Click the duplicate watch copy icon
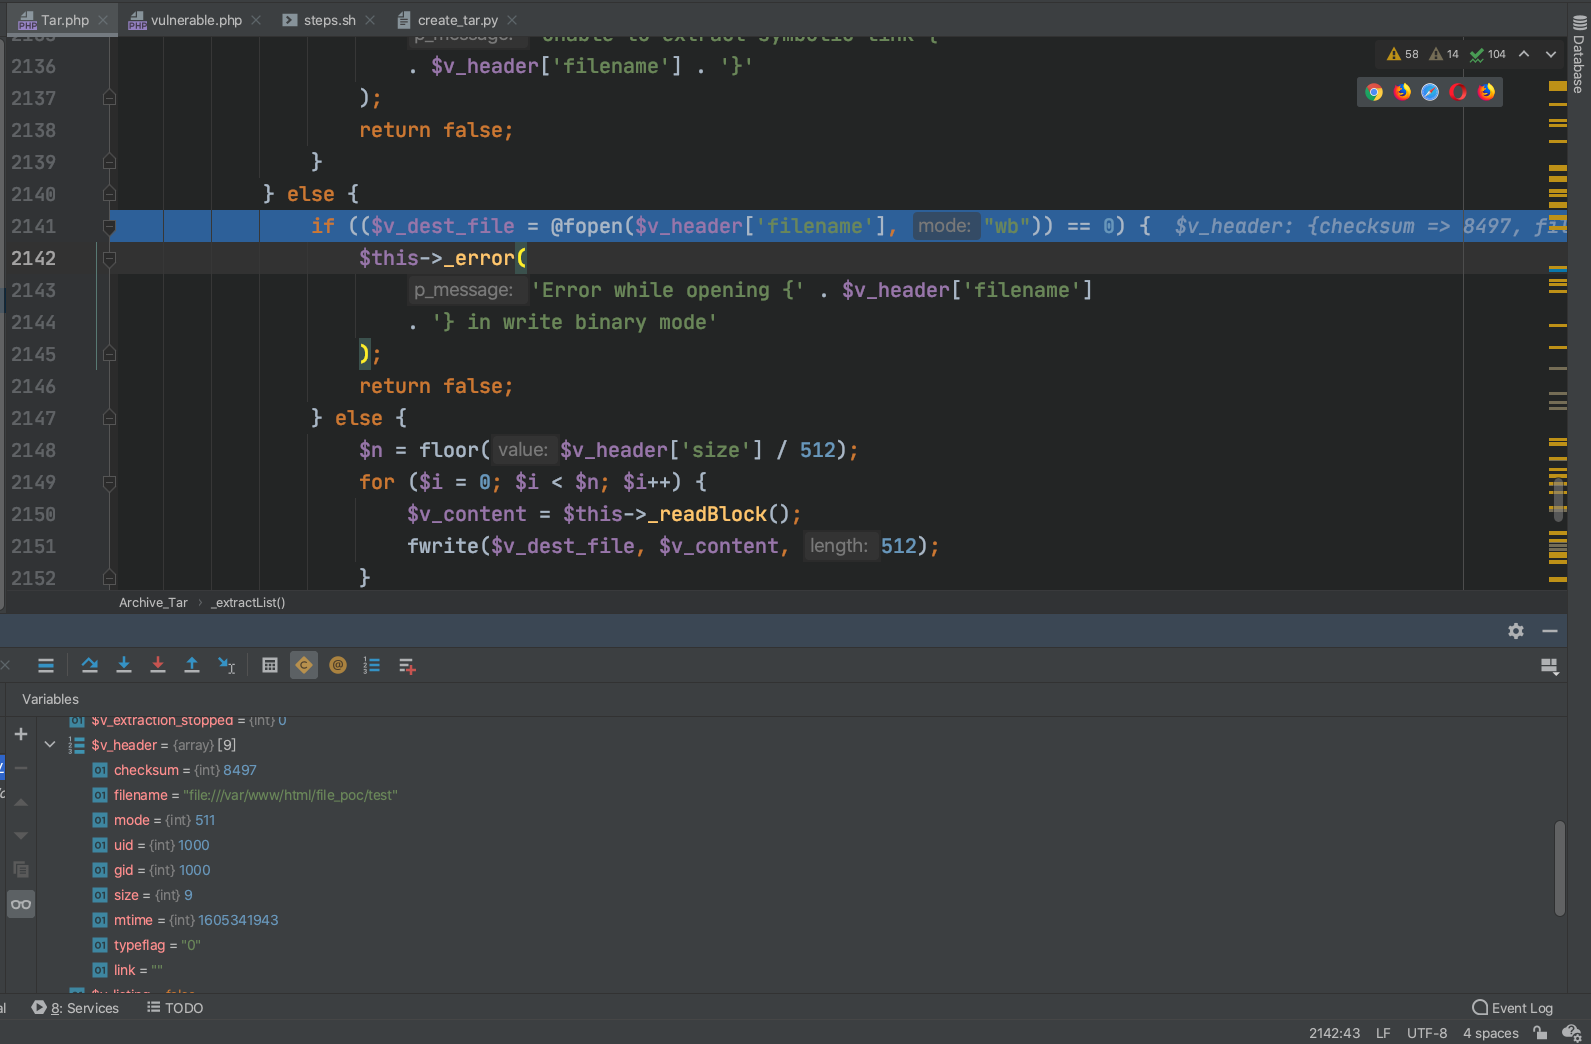 coord(21,870)
